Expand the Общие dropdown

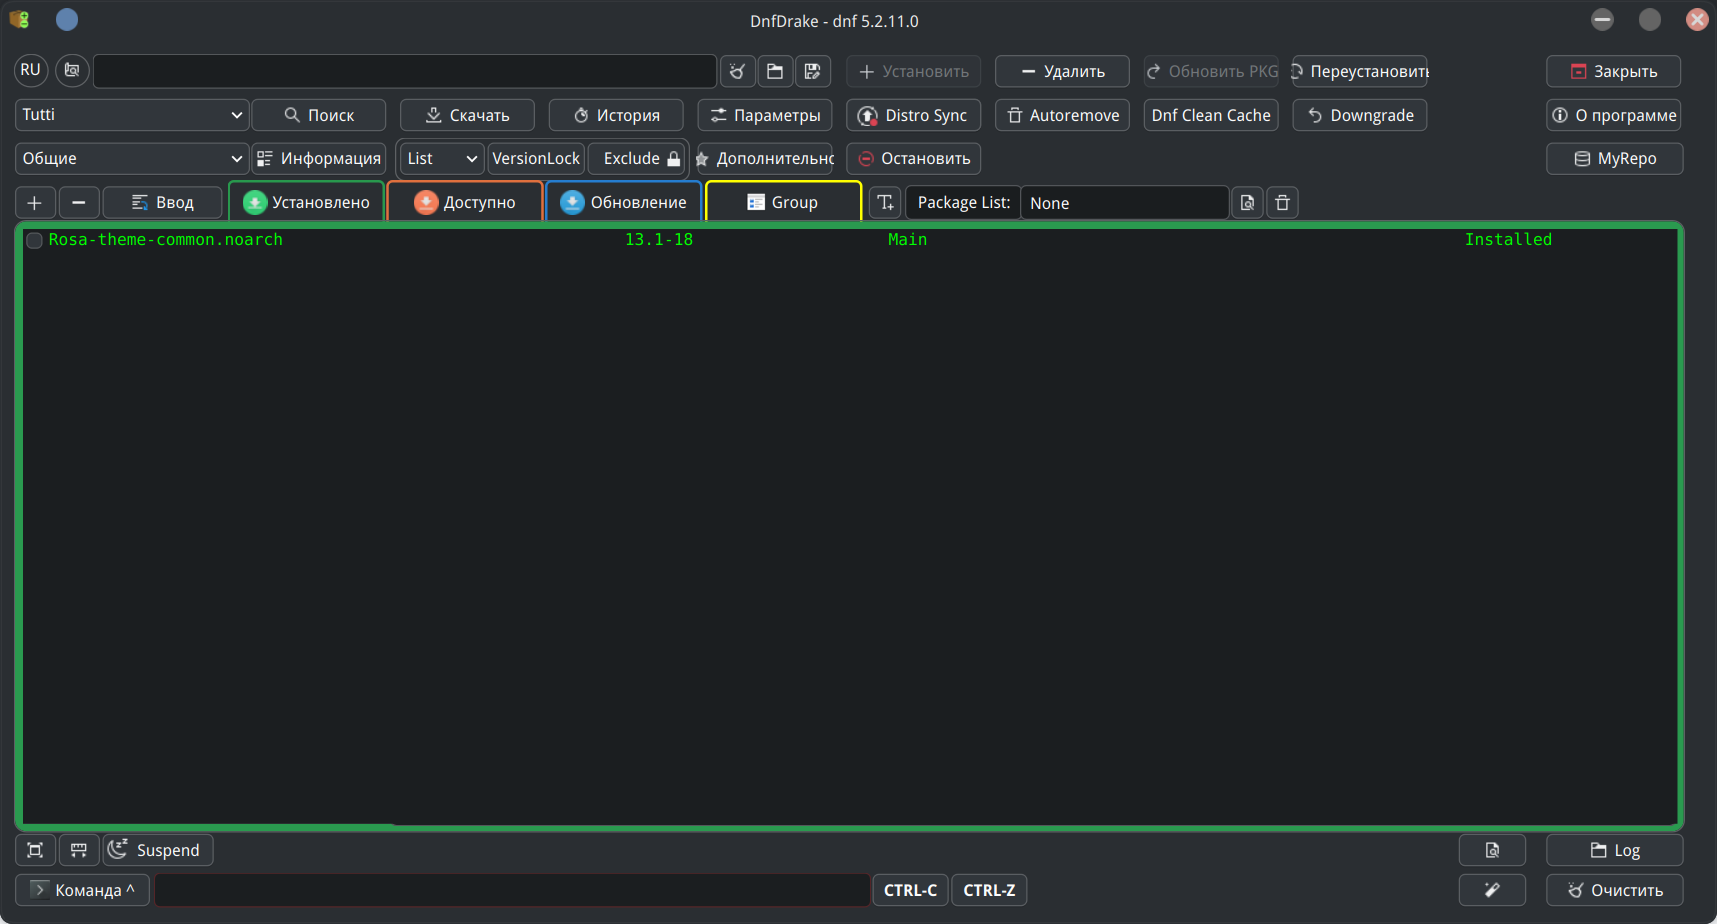tap(132, 158)
